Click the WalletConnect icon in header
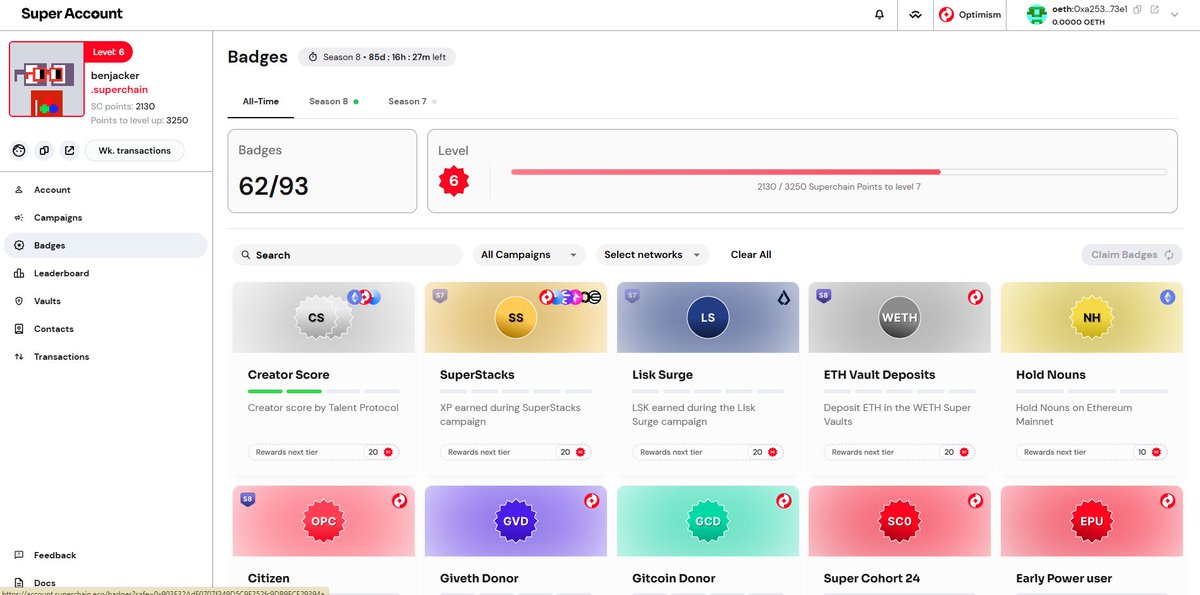1200x595 pixels. [914, 15]
